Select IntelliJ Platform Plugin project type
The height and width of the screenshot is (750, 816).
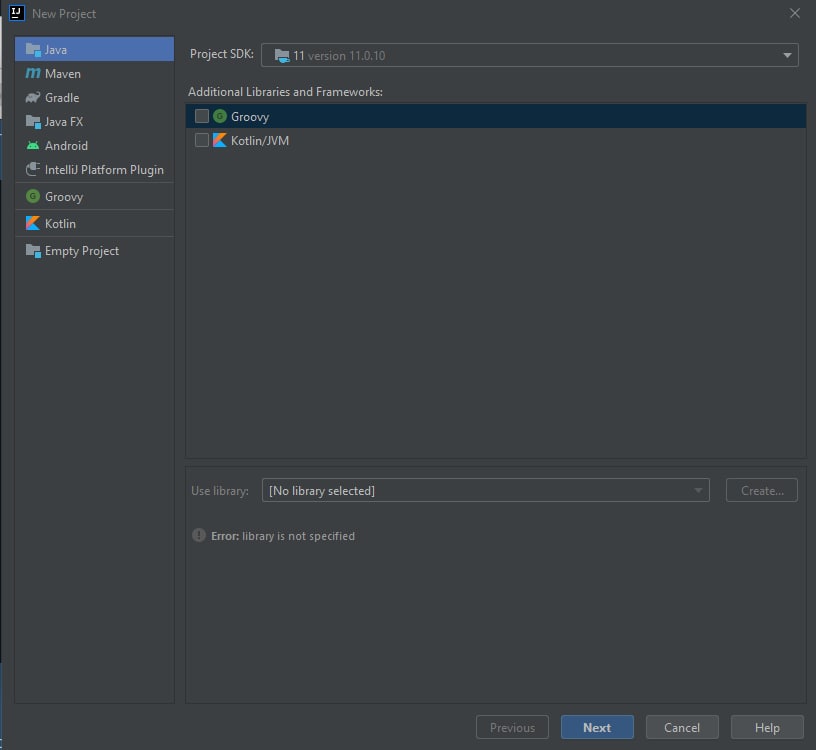[94, 170]
